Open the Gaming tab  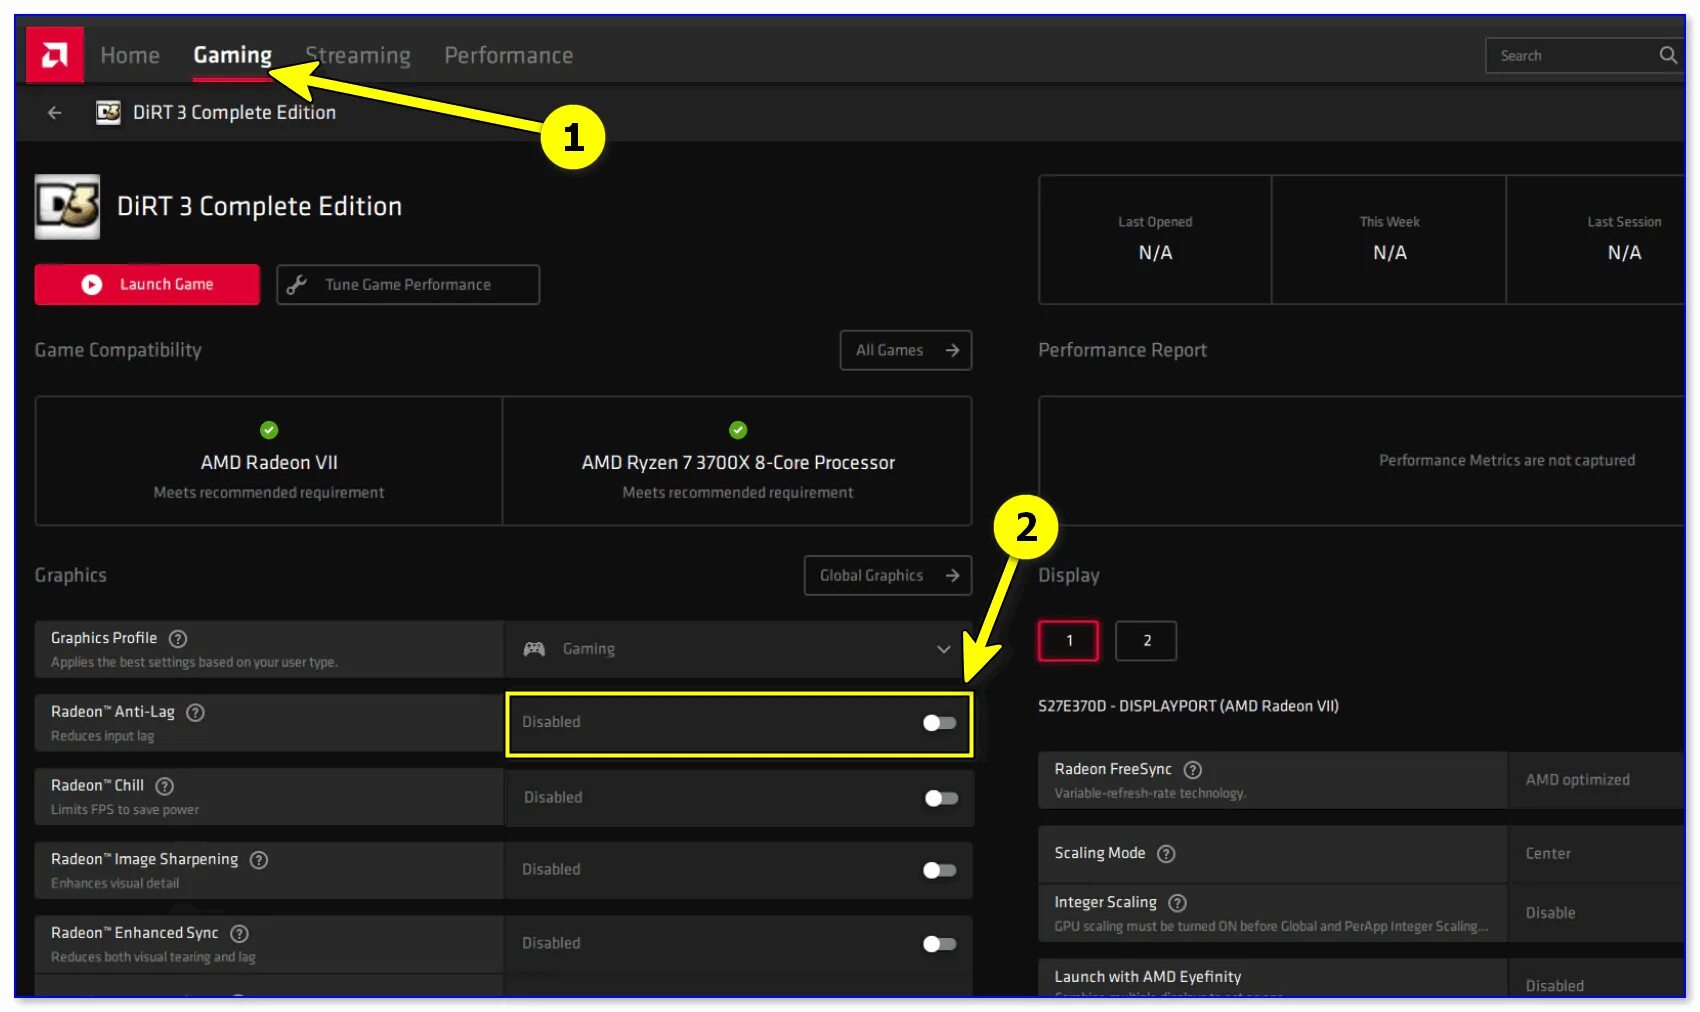[x=233, y=56]
